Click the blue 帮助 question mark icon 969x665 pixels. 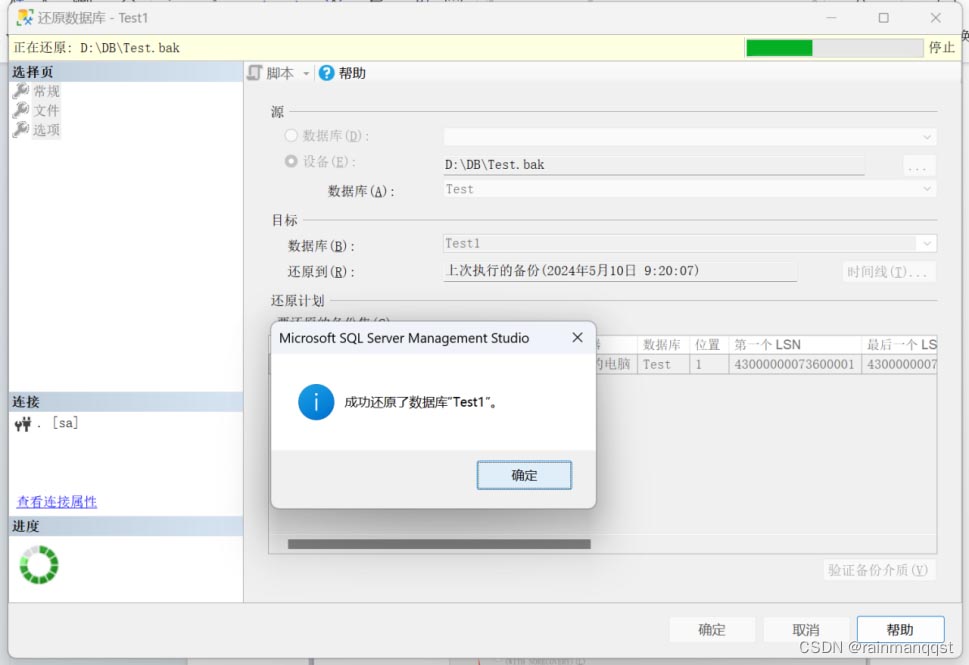pyautogui.click(x=326, y=73)
